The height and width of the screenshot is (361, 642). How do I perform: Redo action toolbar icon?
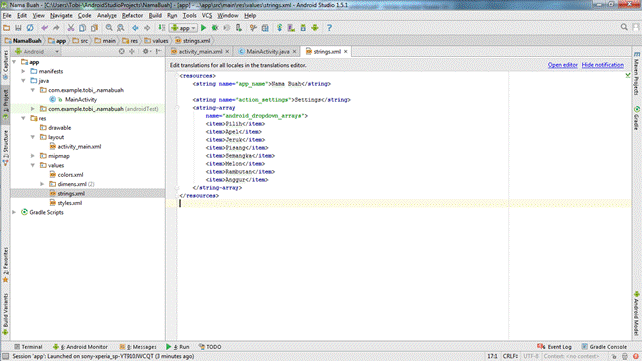click(56, 28)
